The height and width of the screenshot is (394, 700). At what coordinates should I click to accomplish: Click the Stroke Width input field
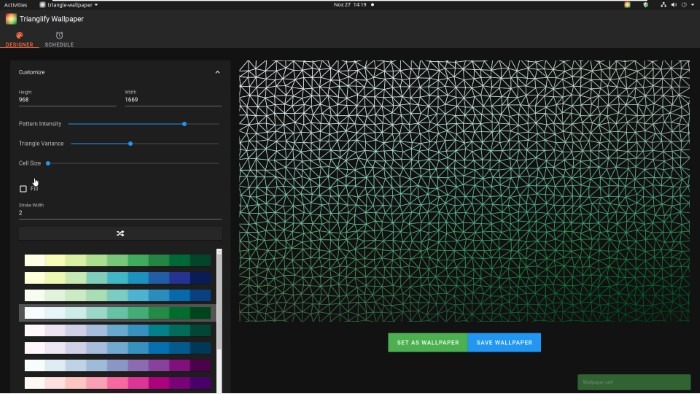(x=120, y=213)
